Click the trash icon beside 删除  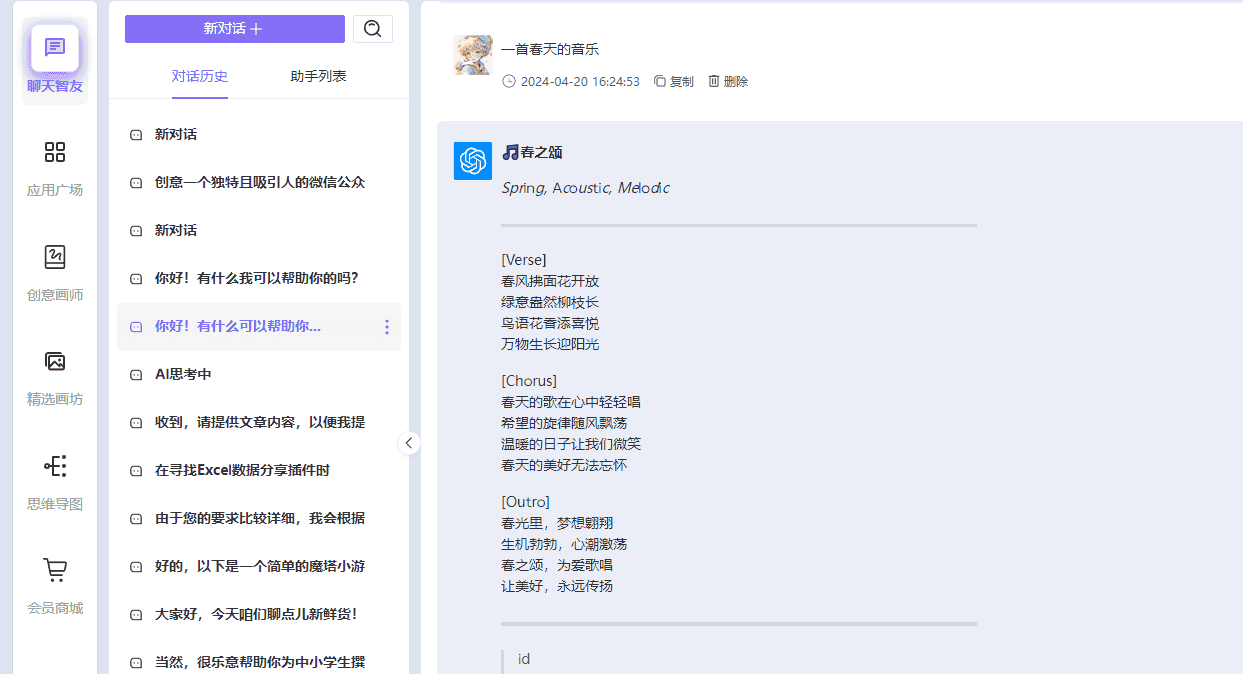tap(712, 81)
